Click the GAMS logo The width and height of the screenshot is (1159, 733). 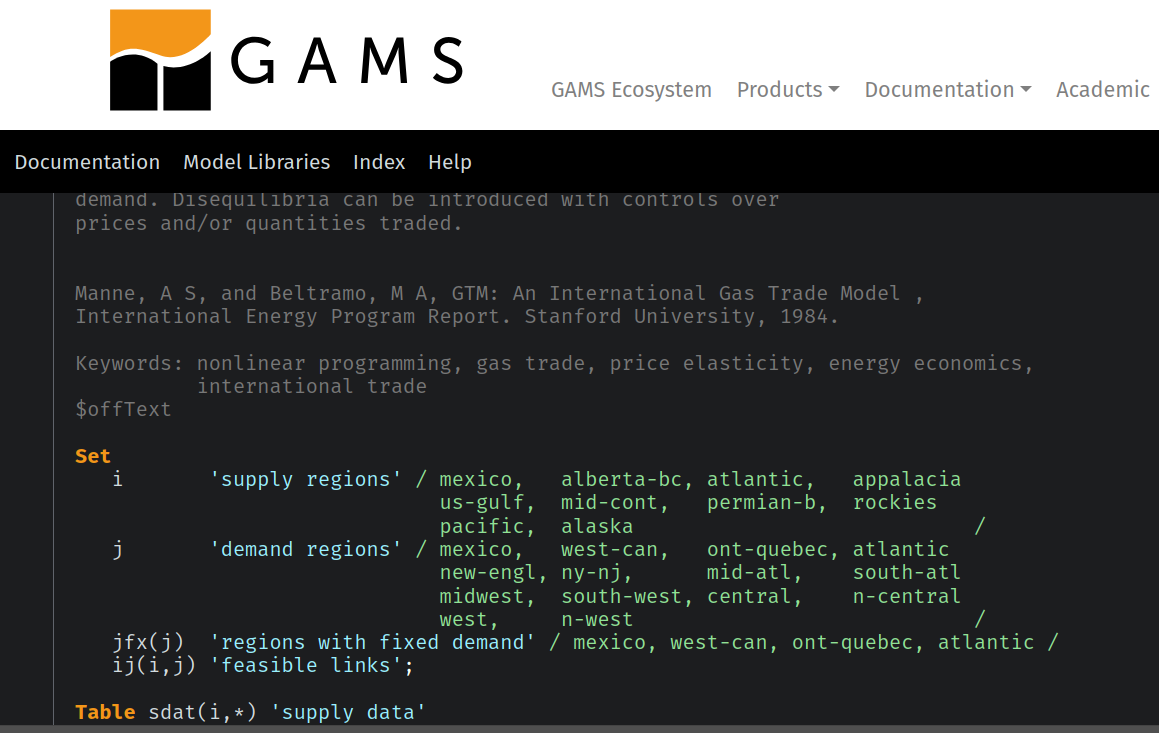point(287,60)
